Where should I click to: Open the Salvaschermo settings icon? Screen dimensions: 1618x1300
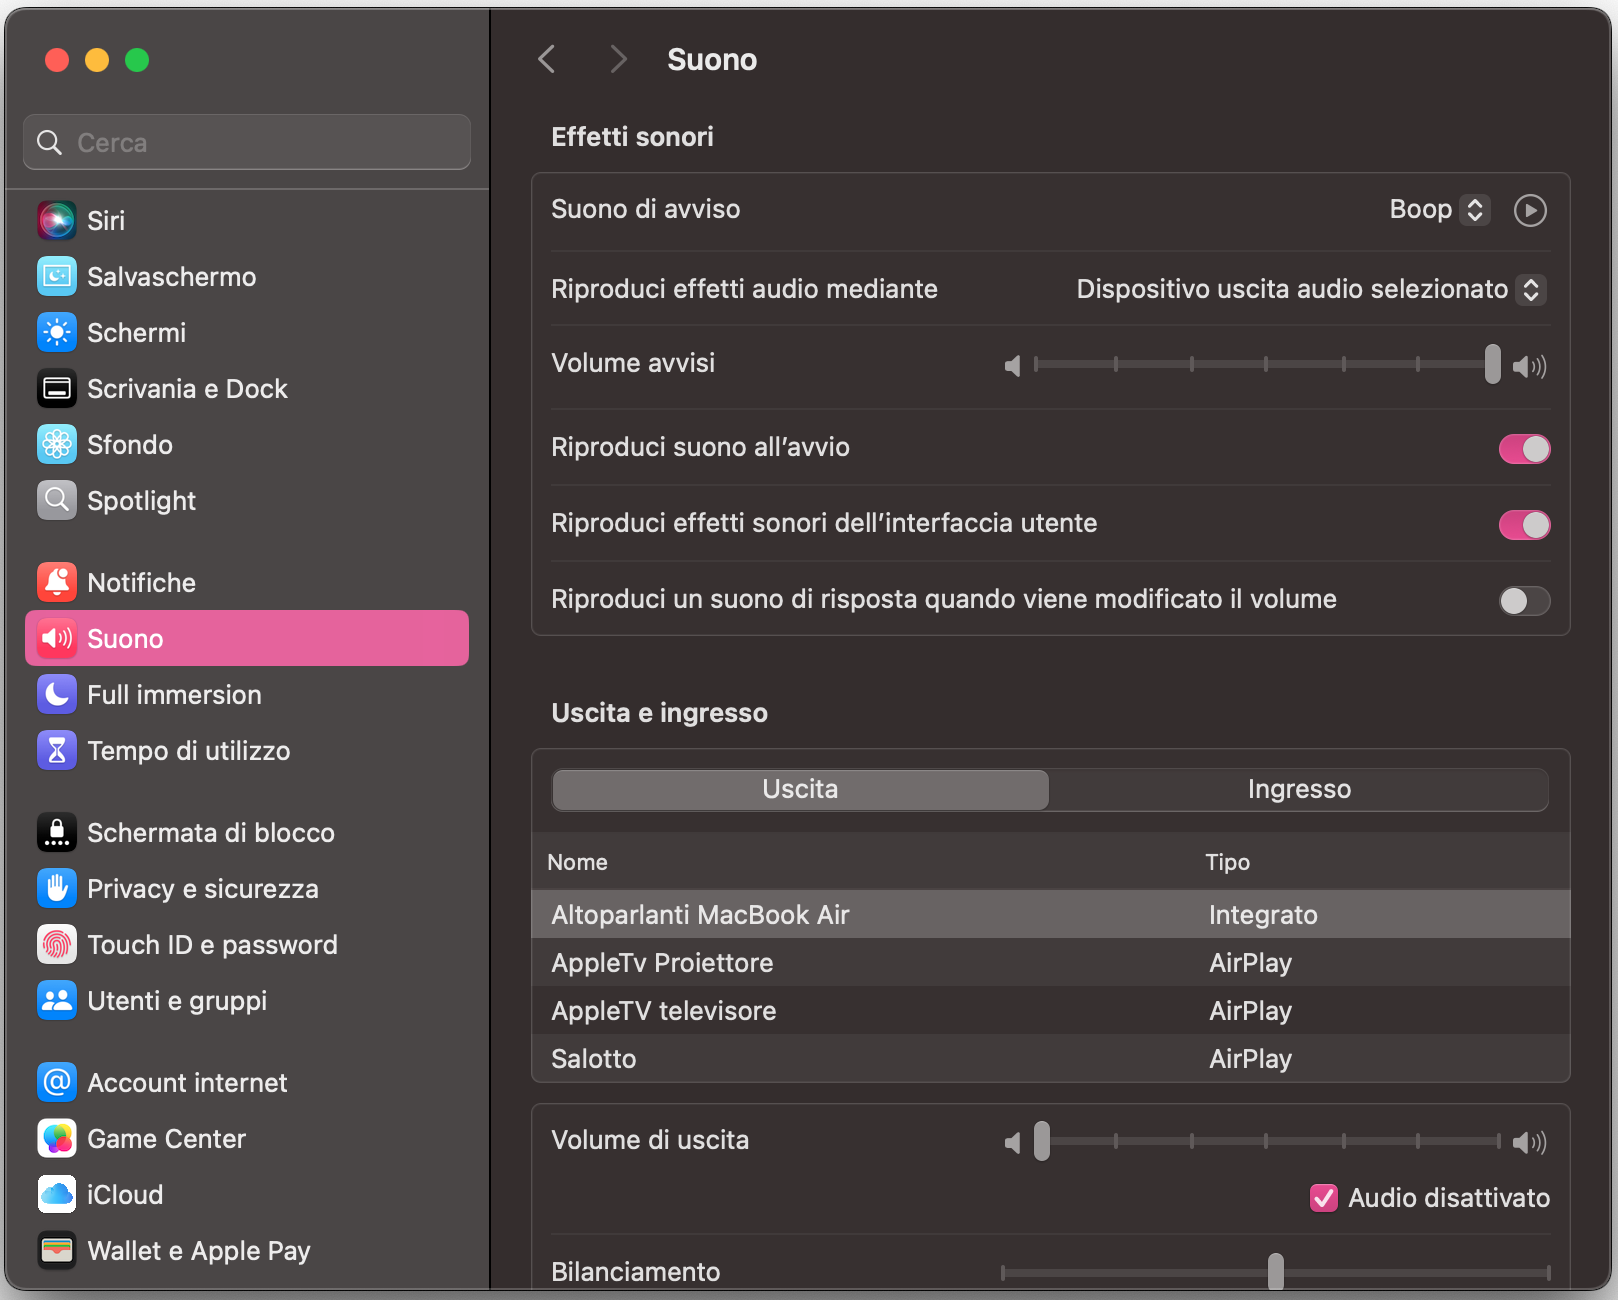click(x=57, y=276)
